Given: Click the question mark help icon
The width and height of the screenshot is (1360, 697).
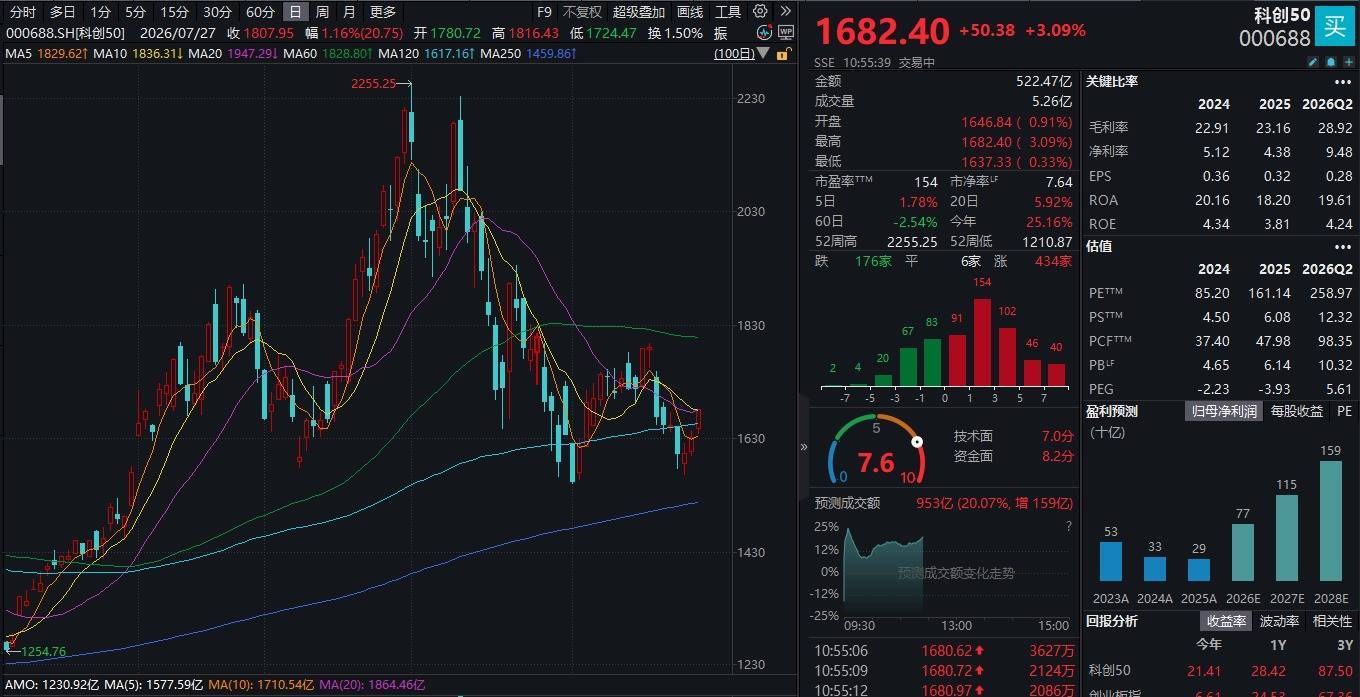Looking at the screenshot, I should click(1068, 526).
